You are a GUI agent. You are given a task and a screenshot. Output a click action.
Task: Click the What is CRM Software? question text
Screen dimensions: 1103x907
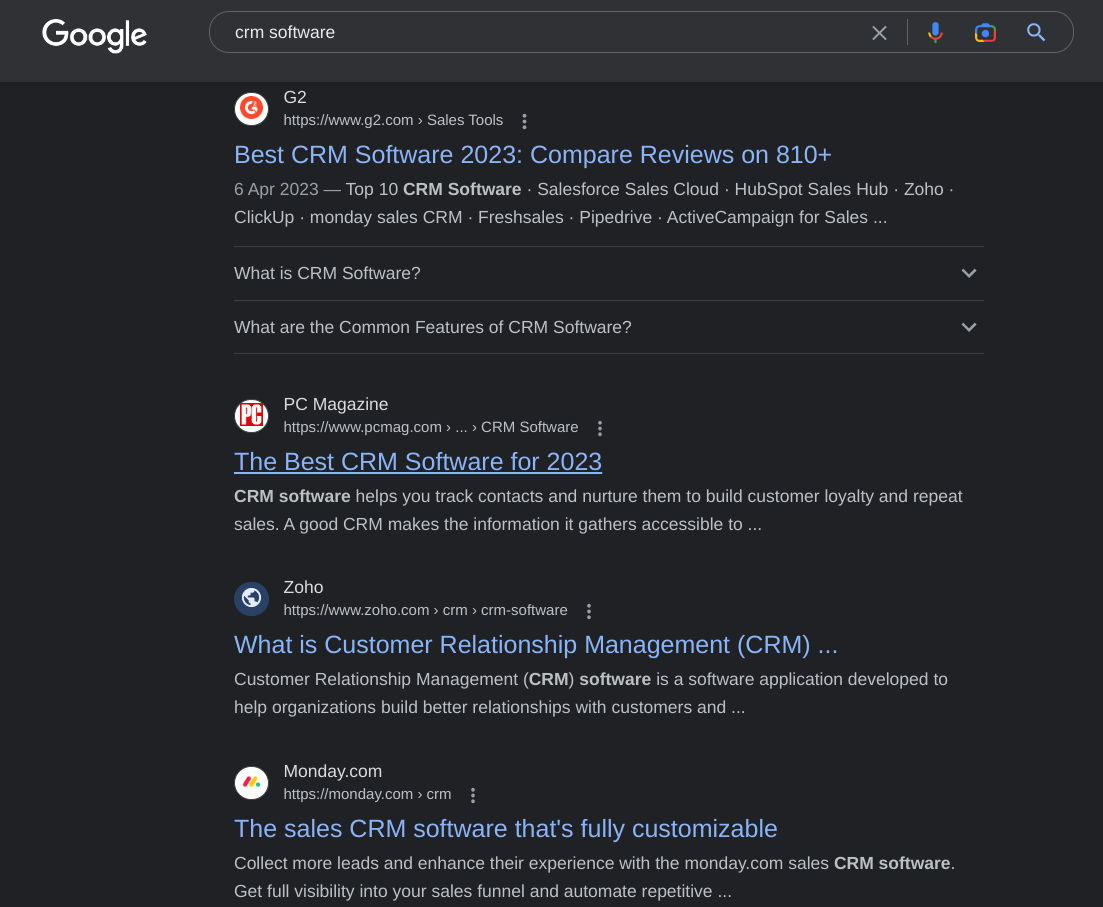point(327,273)
